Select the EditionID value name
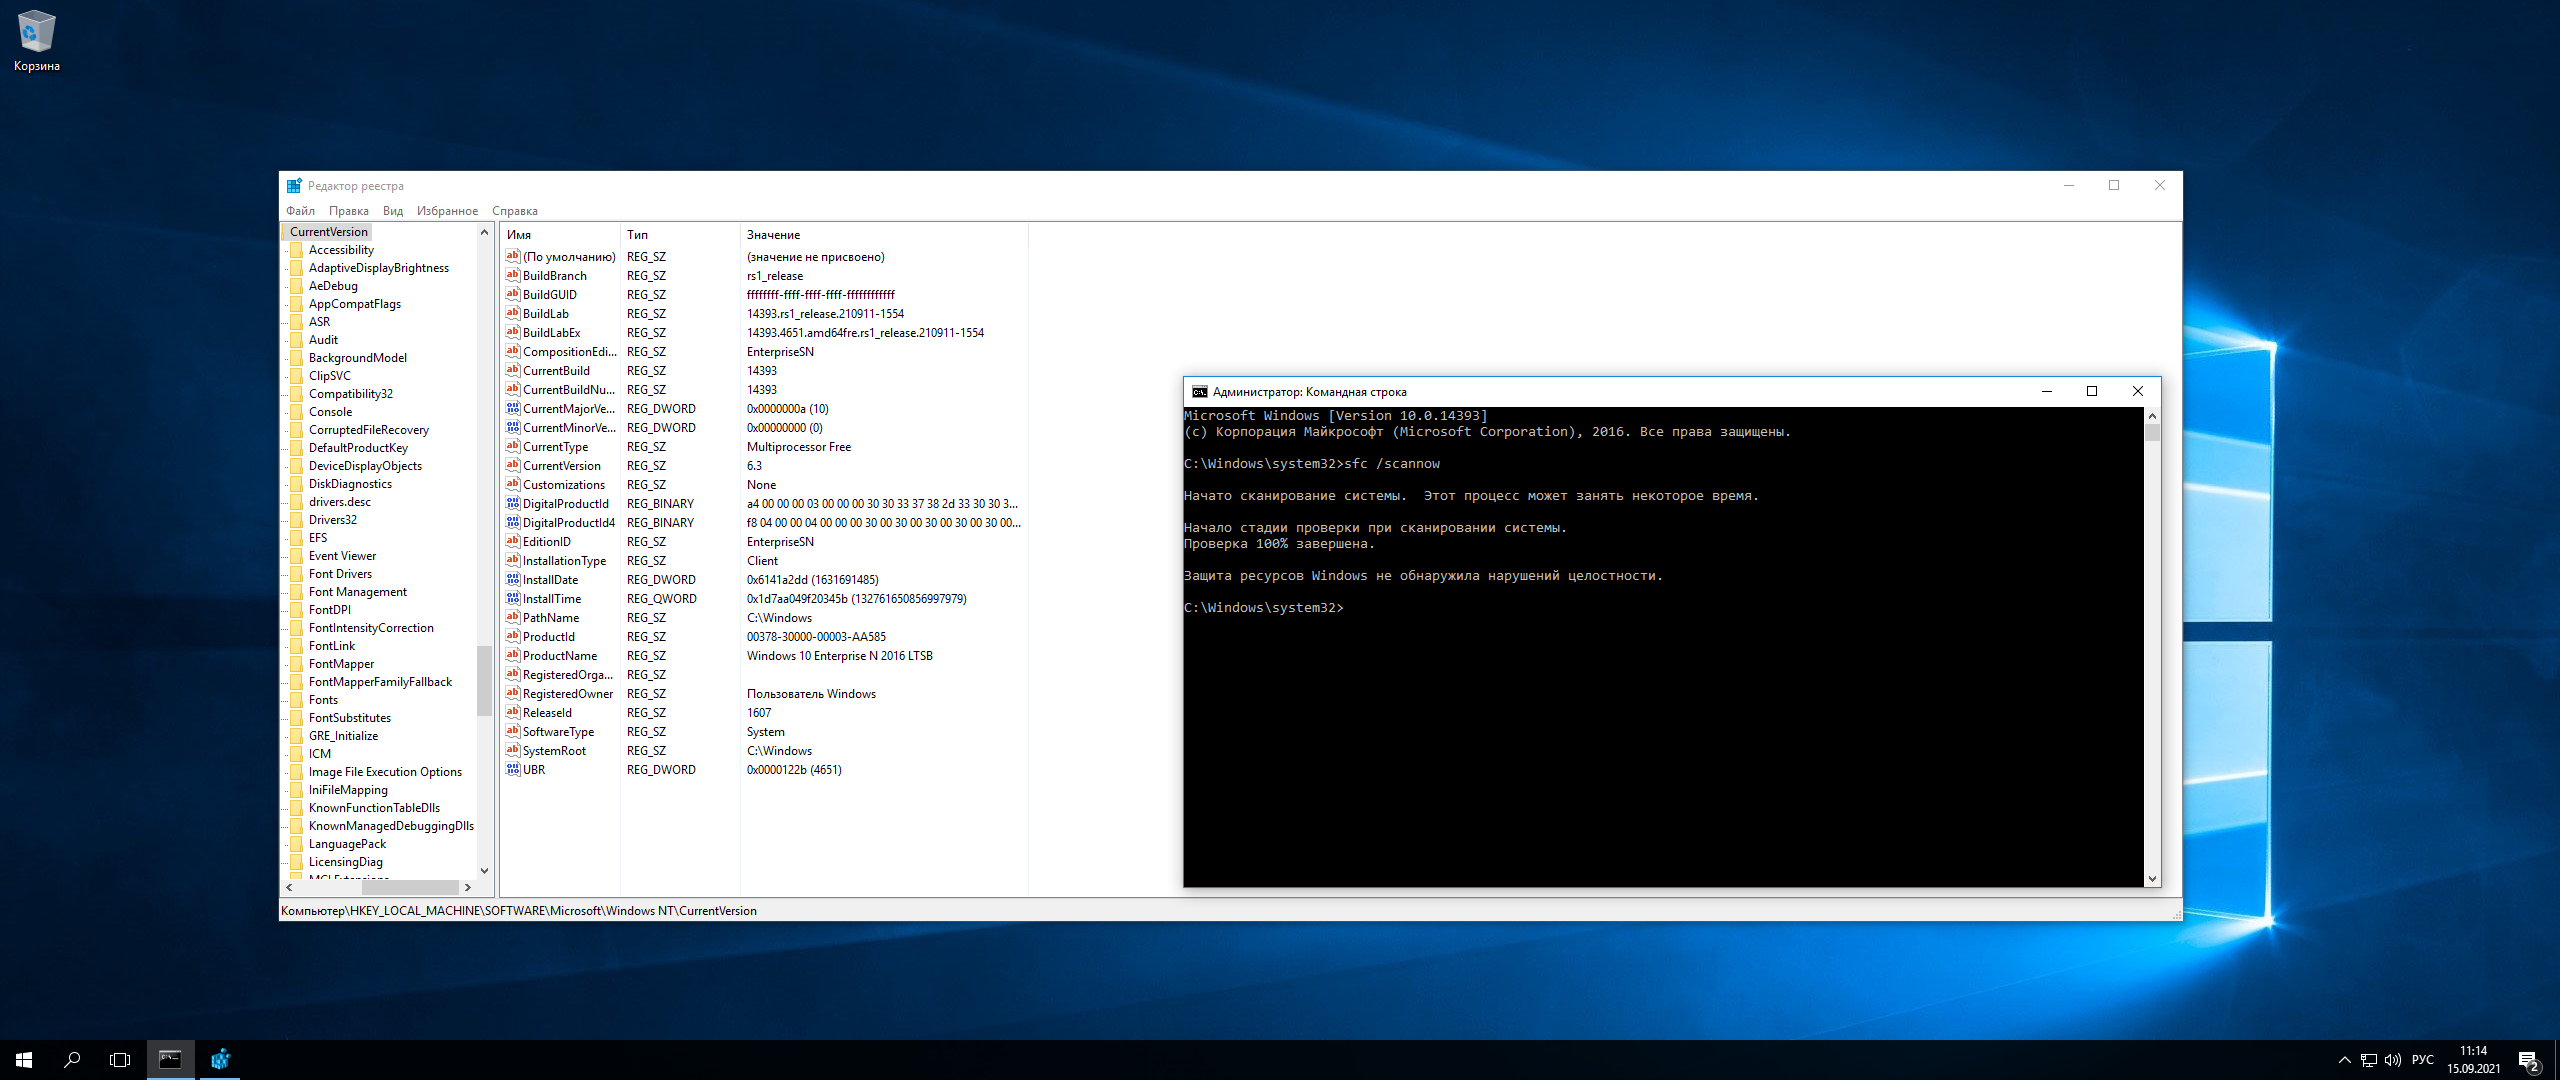Image resolution: width=2560 pixels, height=1080 pixels. coord(546,542)
